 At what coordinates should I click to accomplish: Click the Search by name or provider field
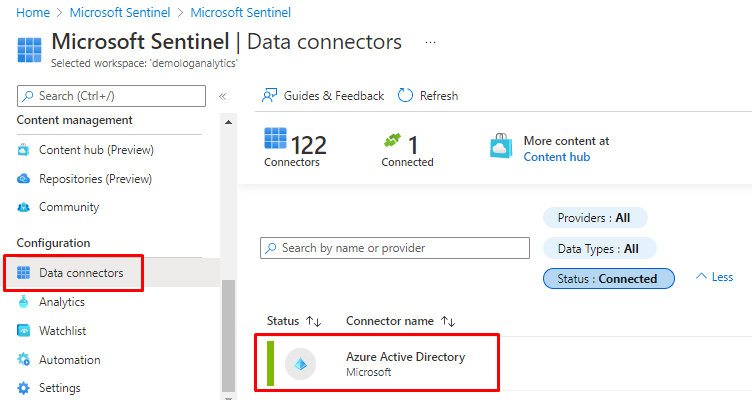395,248
